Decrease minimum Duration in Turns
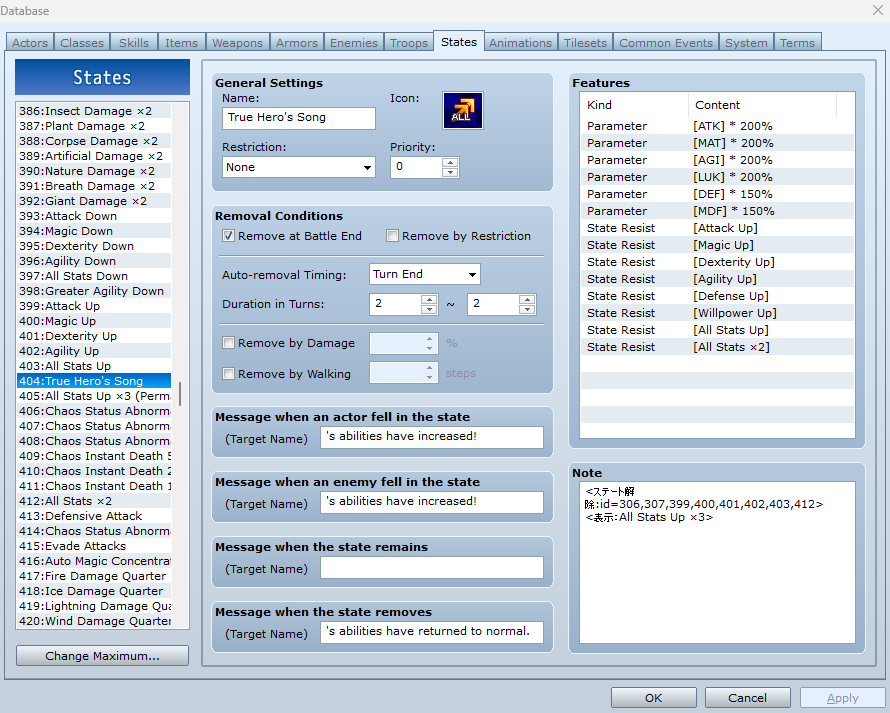 point(429,309)
